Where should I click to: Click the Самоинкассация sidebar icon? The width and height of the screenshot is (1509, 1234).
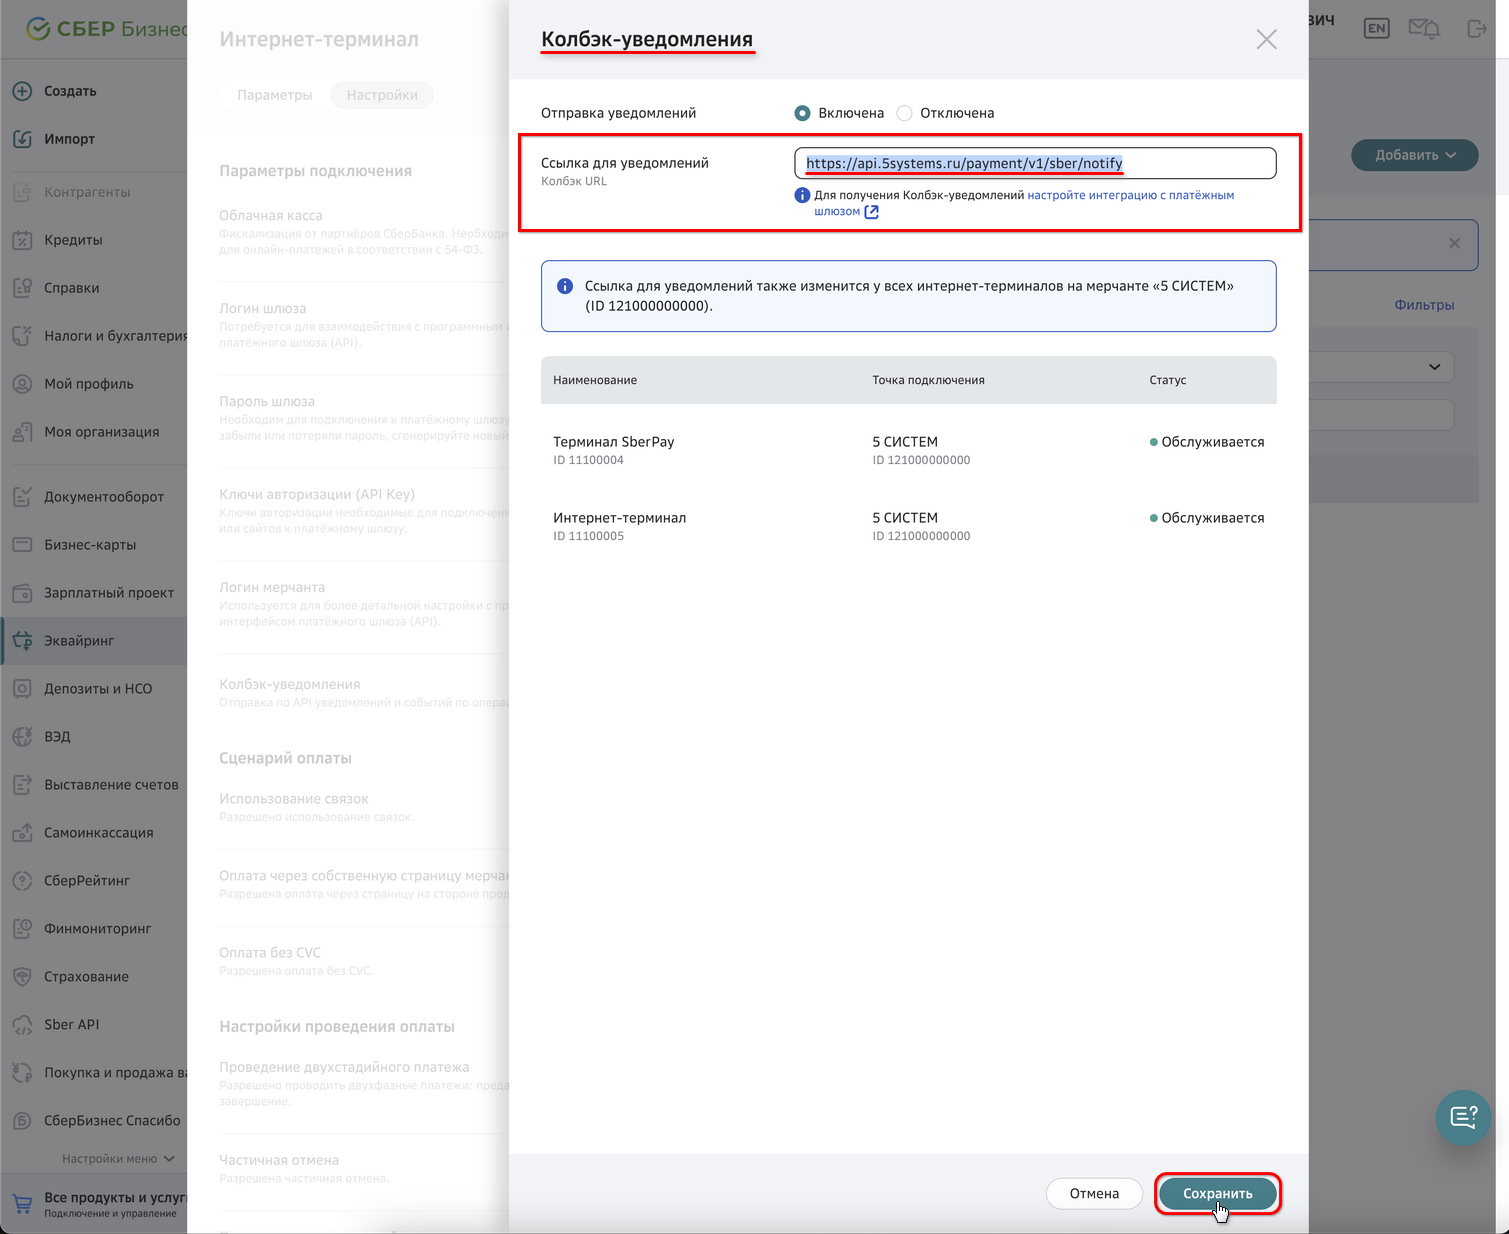click(x=22, y=833)
